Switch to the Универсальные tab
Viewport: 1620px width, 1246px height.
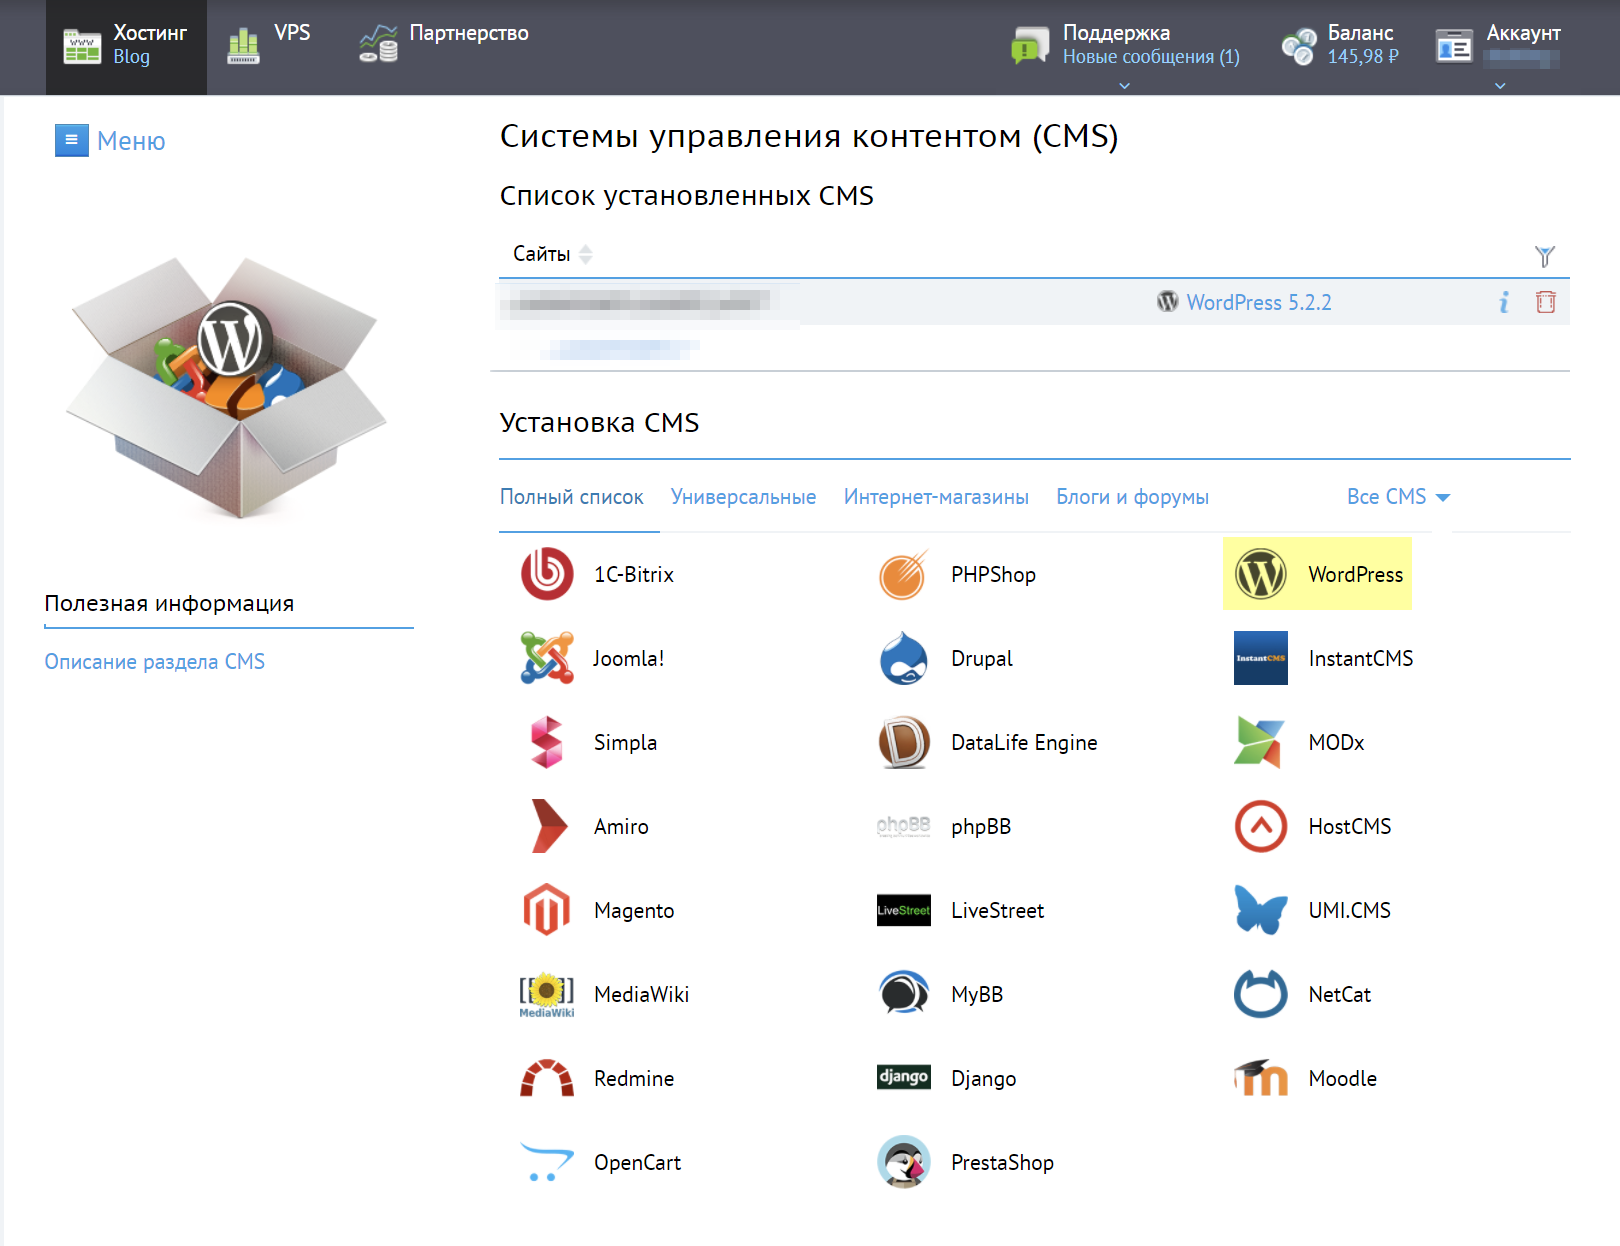pos(743,497)
